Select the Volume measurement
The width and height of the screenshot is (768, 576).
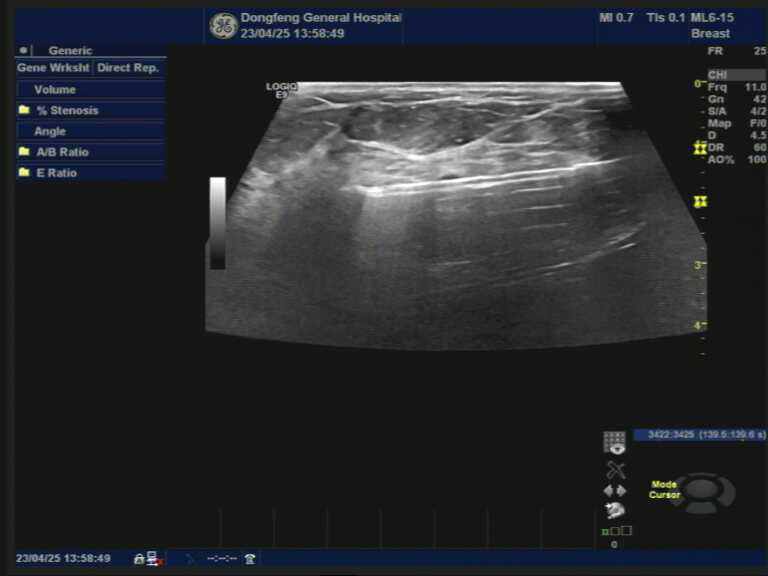pos(55,89)
